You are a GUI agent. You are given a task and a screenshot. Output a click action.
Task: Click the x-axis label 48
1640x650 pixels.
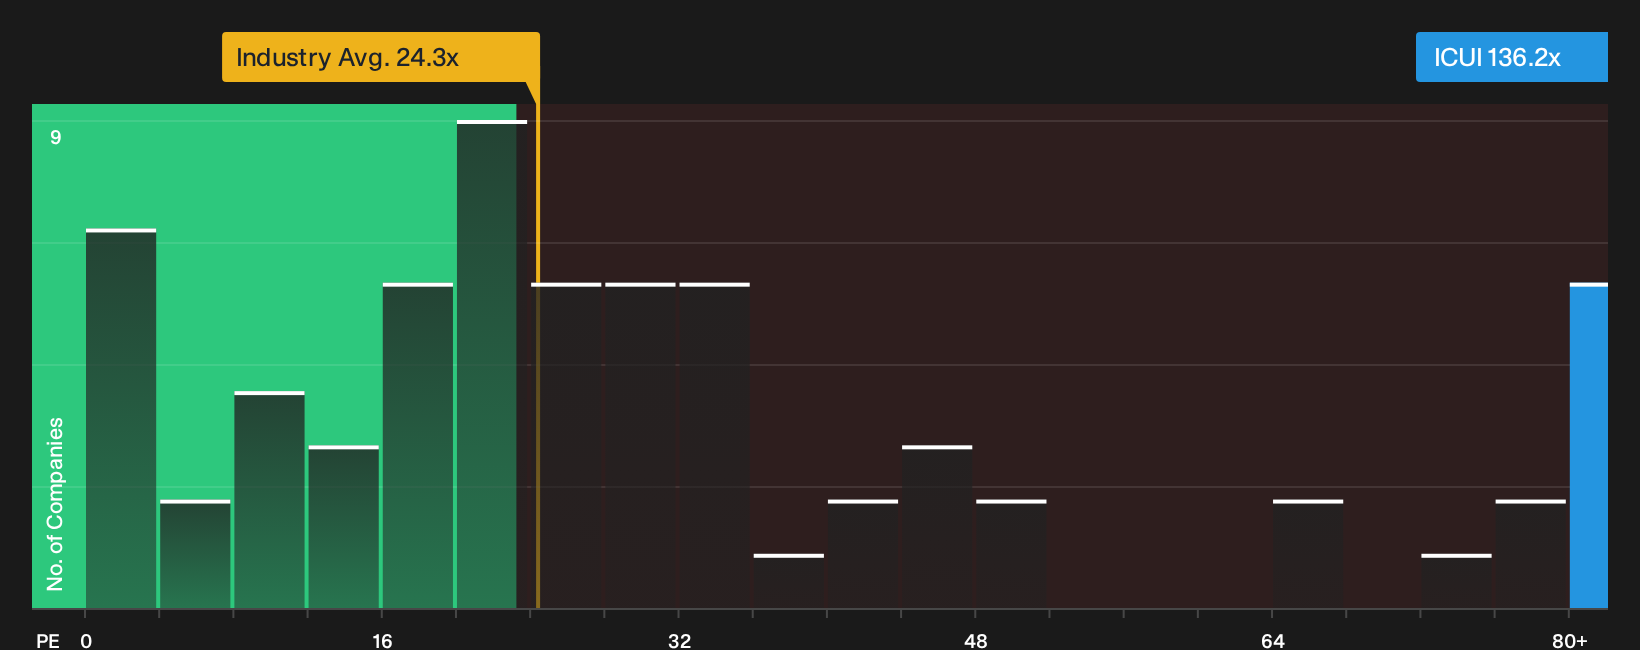point(976,640)
